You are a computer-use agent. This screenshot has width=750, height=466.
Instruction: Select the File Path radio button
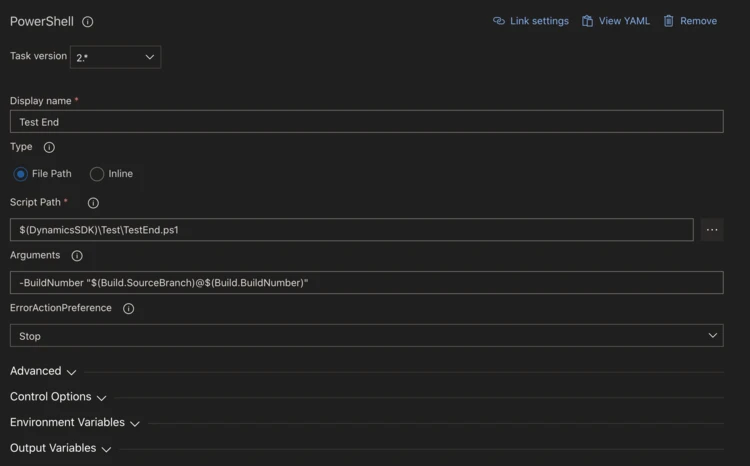[x=21, y=174]
